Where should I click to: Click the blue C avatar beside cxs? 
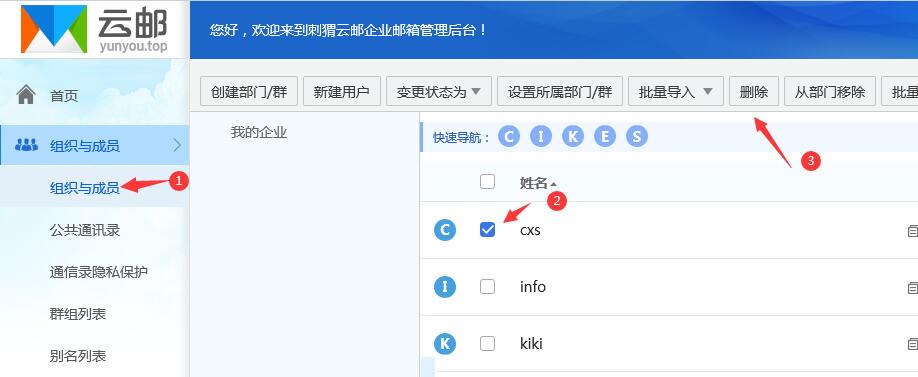point(445,230)
